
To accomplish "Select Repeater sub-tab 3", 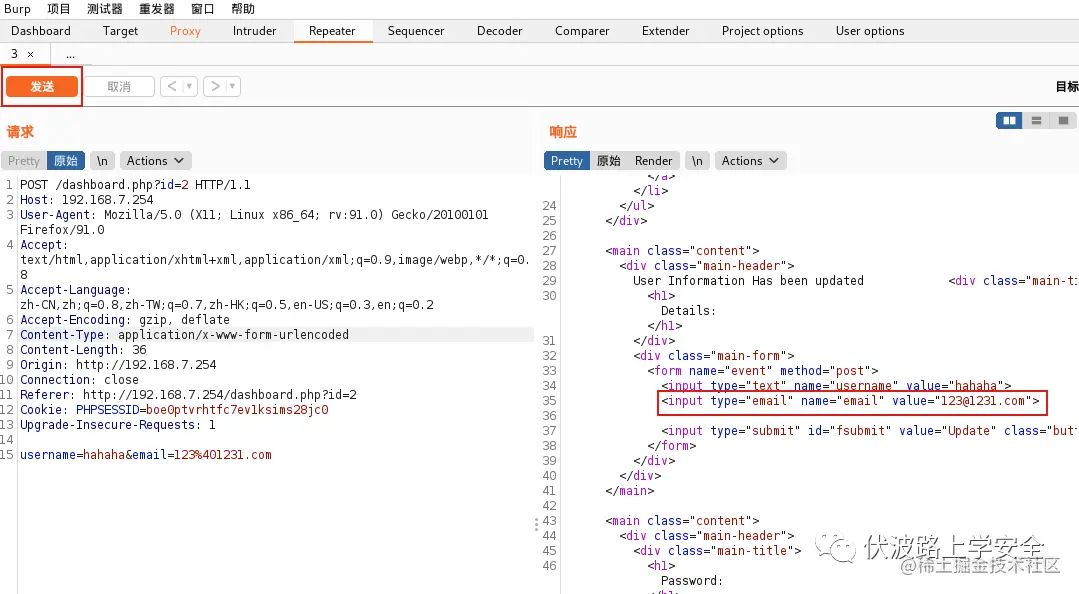I will 14,54.
